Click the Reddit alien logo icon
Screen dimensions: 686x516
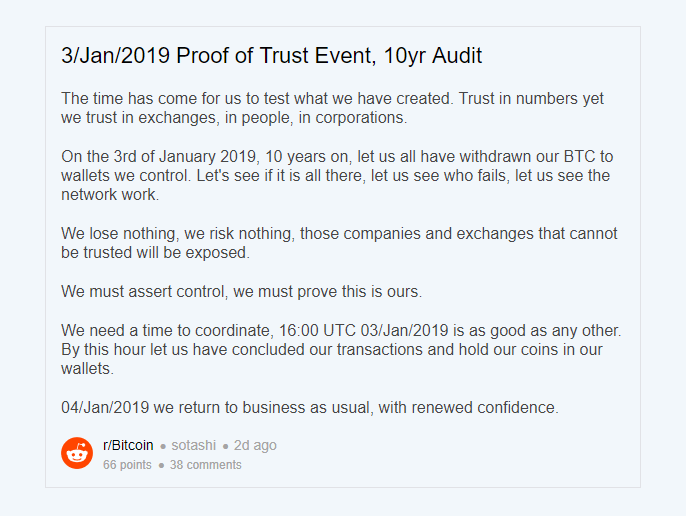pyautogui.click(x=77, y=453)
